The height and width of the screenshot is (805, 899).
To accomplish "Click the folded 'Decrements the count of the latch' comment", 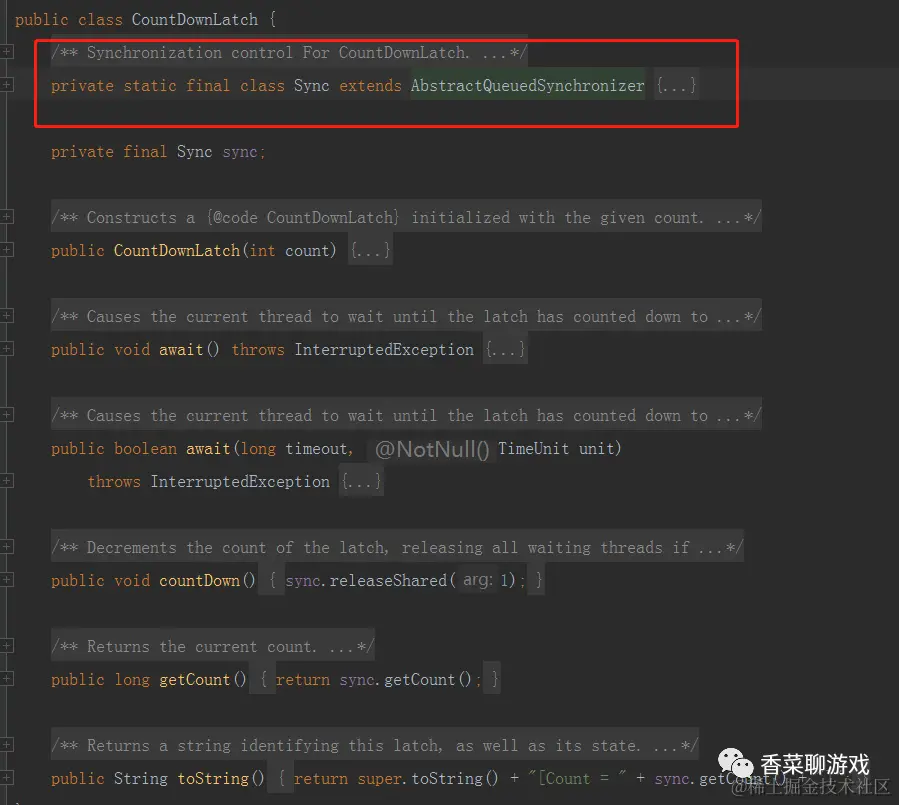I will [x=397, y=548].
